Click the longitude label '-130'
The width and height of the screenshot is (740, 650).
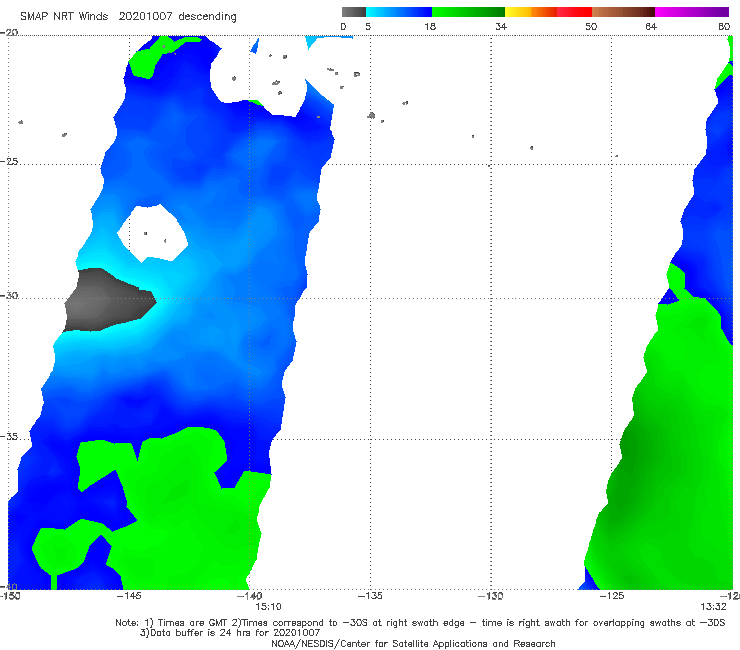point(491,596)
